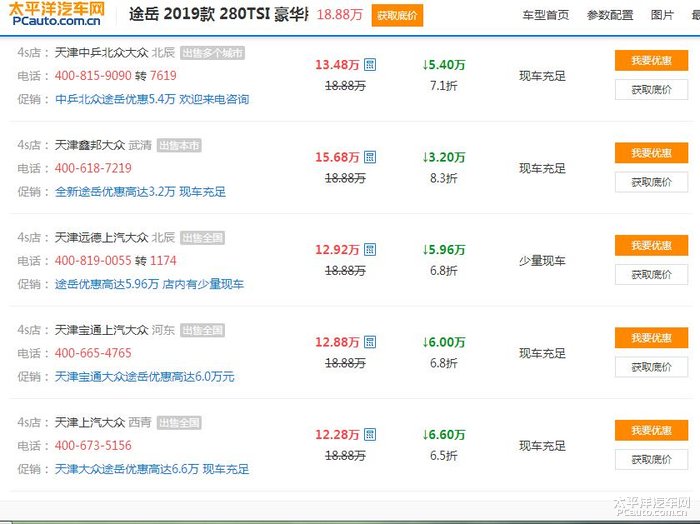
Task: Click discount amount ↓6.00万
Action: [x=444, y=342]
